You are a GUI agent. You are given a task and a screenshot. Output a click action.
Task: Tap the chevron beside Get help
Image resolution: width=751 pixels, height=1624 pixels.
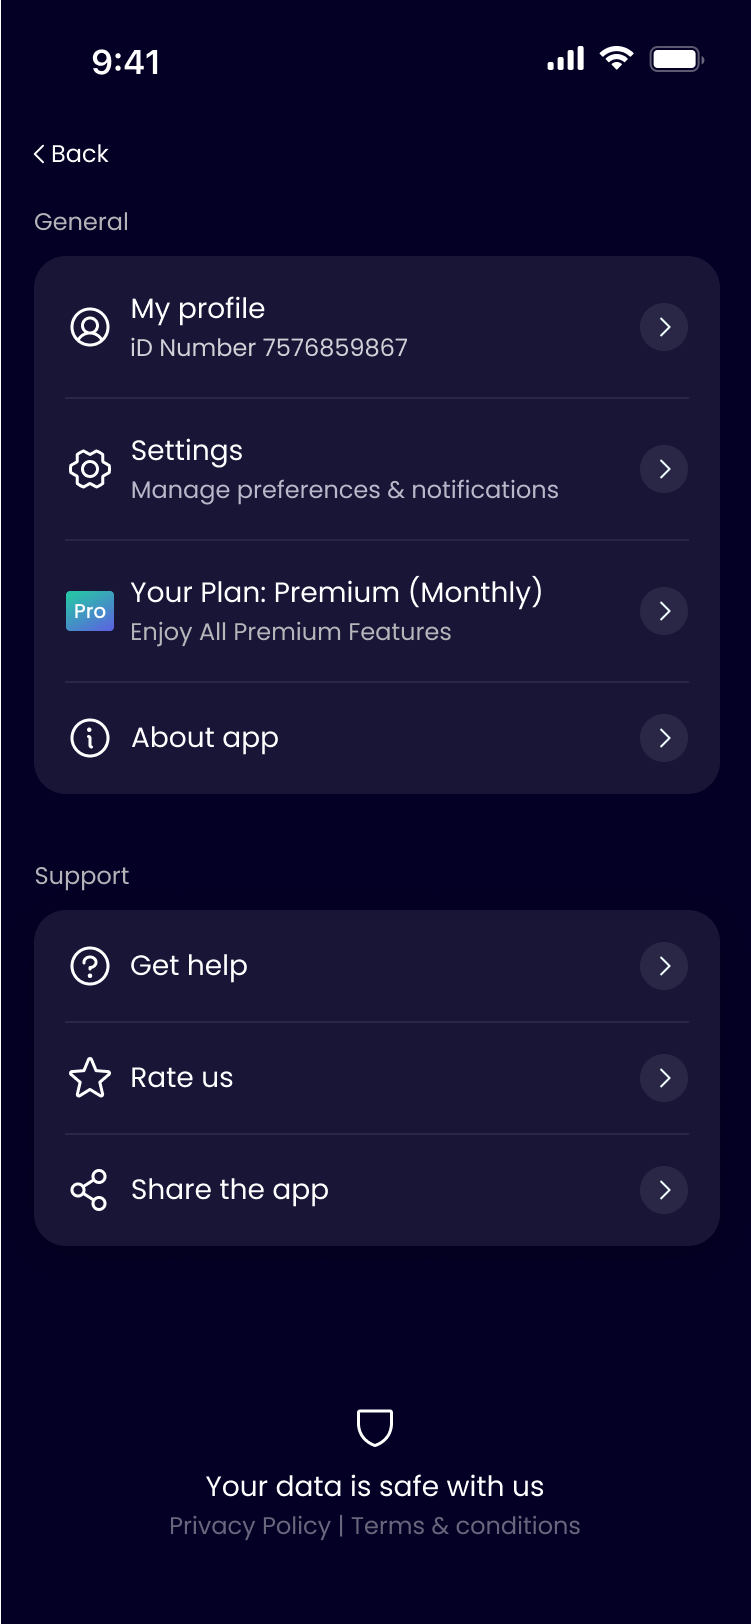tap(664, 966)
